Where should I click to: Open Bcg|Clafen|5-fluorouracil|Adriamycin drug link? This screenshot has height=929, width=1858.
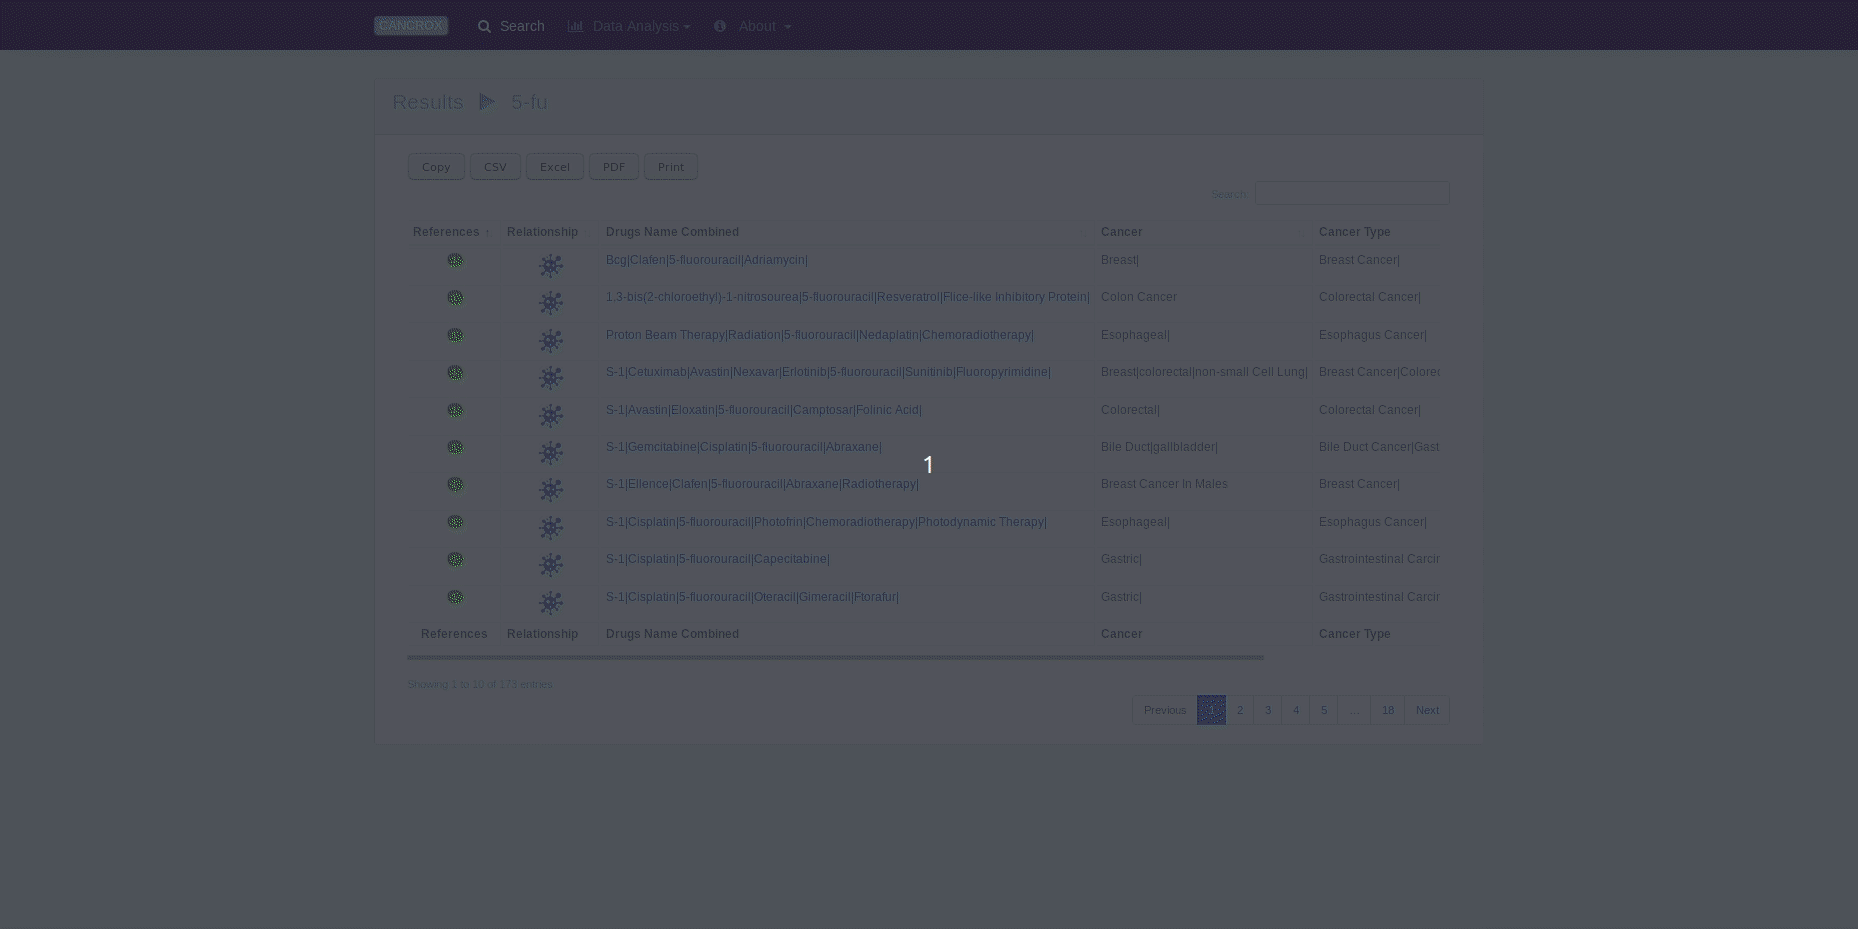click(707, 260)
